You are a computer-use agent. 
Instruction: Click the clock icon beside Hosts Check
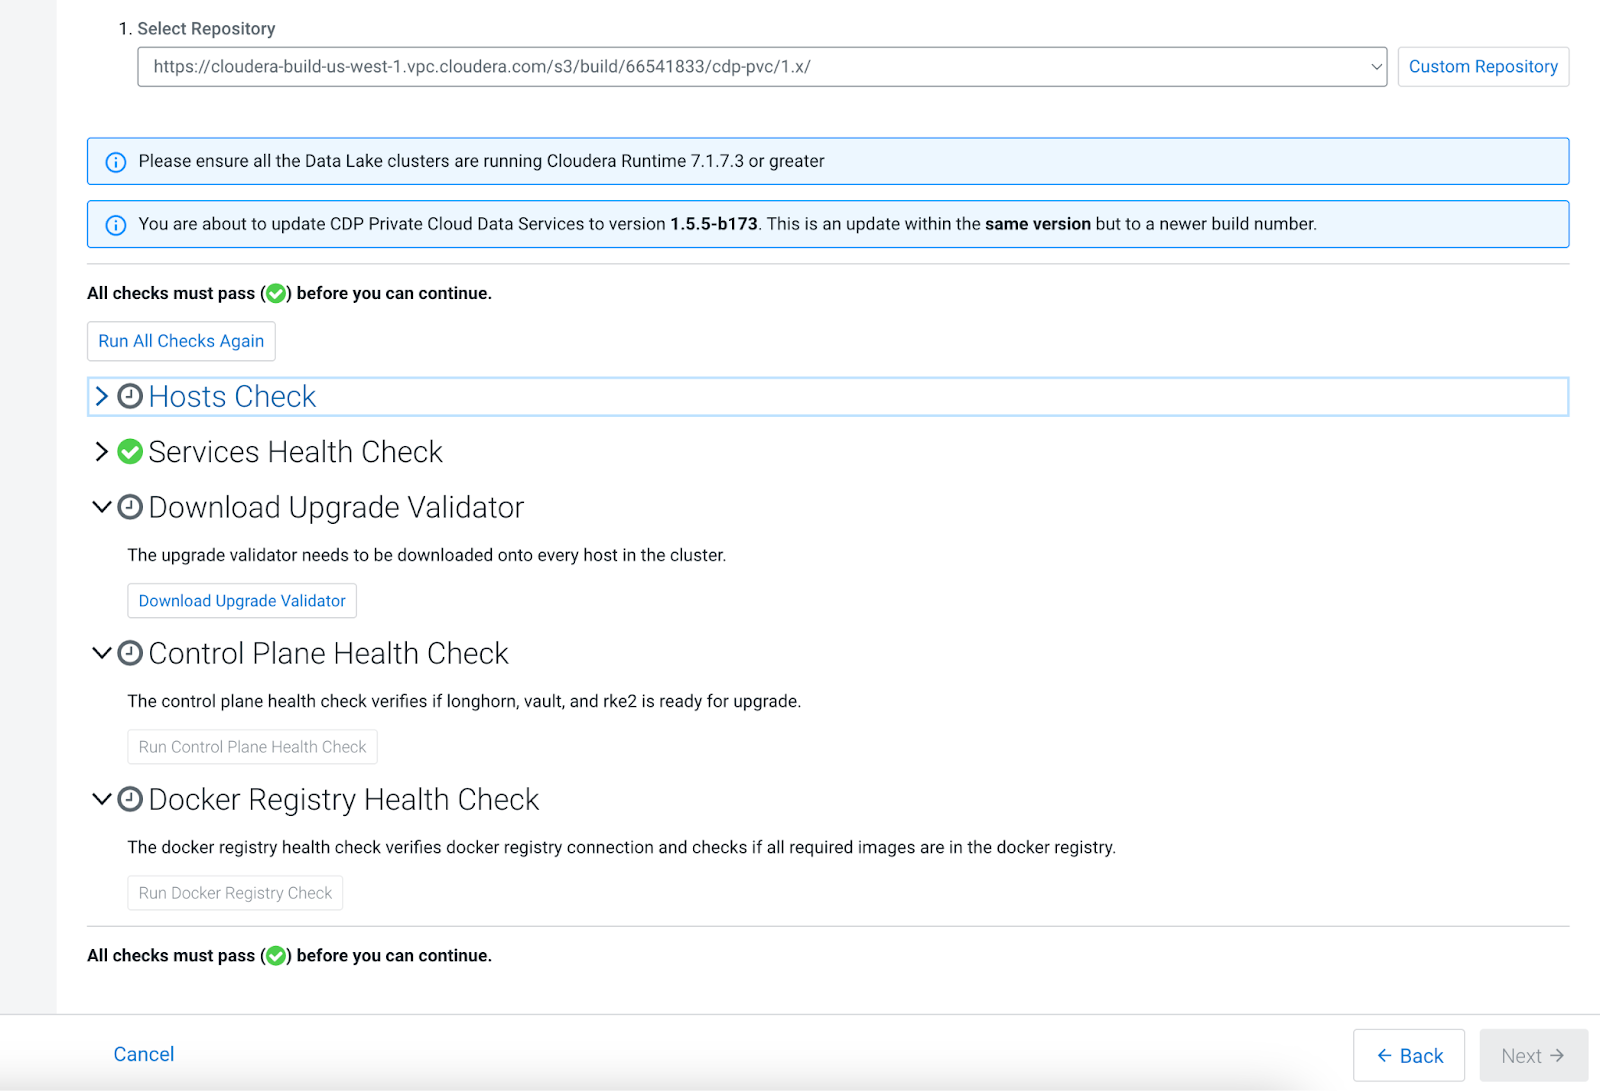tap(130, 397)
